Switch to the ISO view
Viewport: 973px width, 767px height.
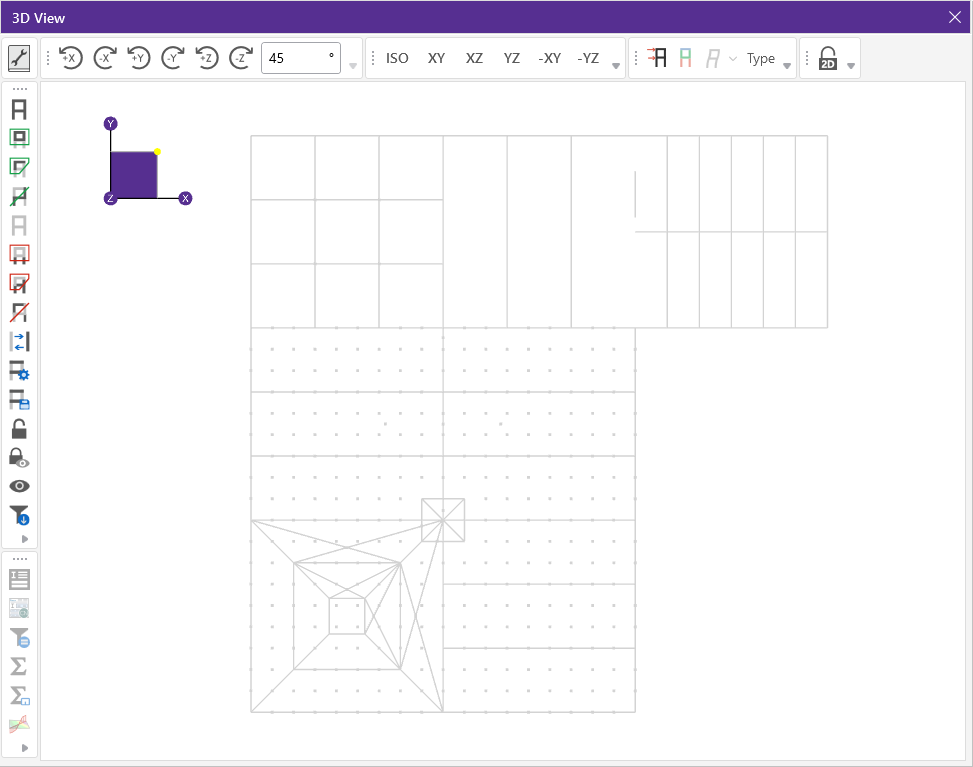(x=397, y=58)
